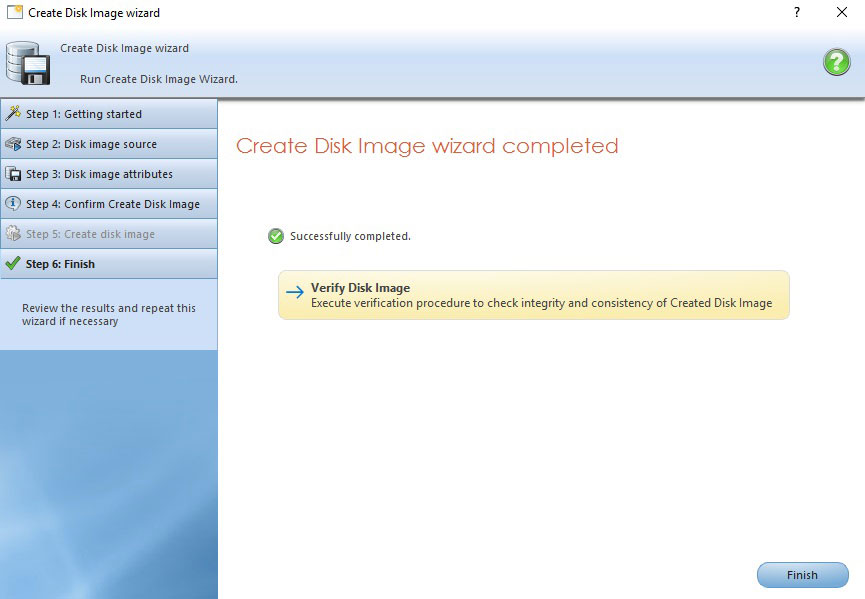This screenshot has width=865, height=599.
Task: Start the Verify Disk Image action
Action: tap(533, 293)
